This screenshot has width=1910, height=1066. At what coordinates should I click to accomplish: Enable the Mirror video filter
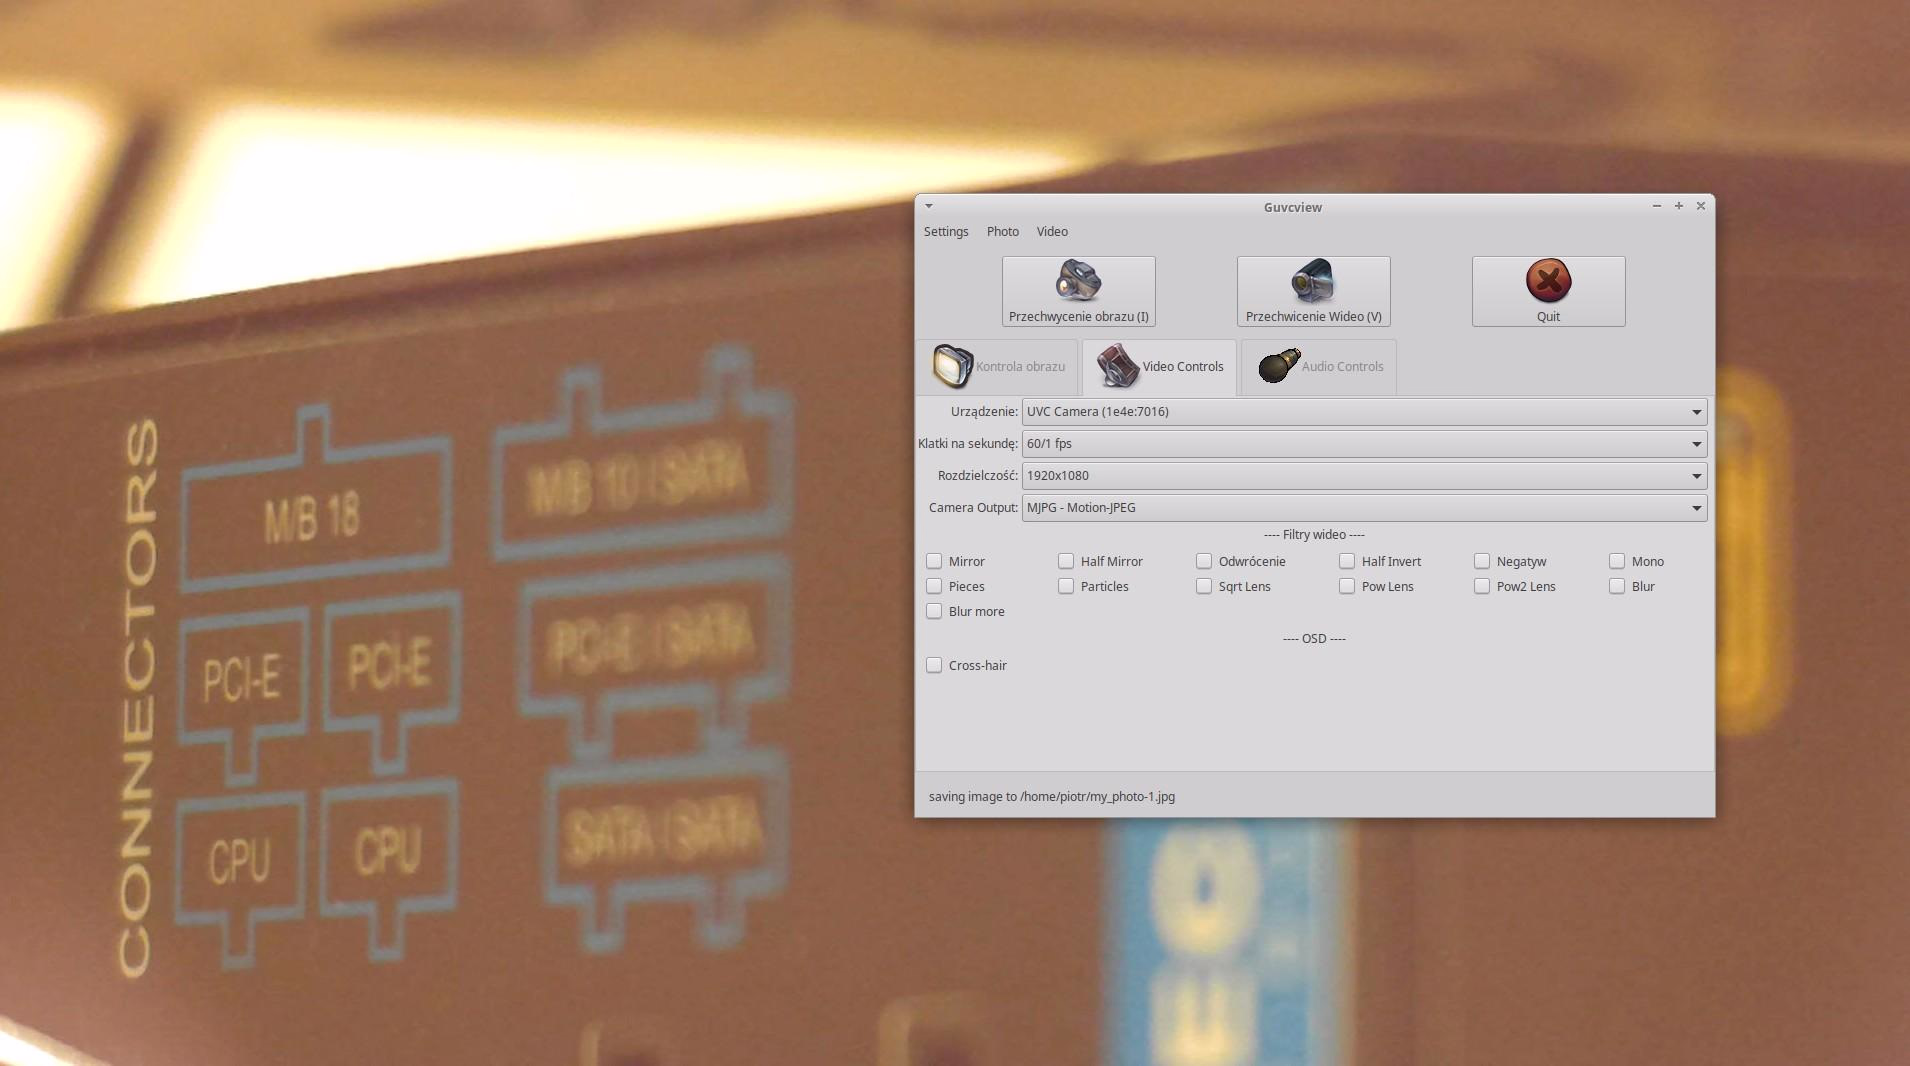click(x=934, y=561)
